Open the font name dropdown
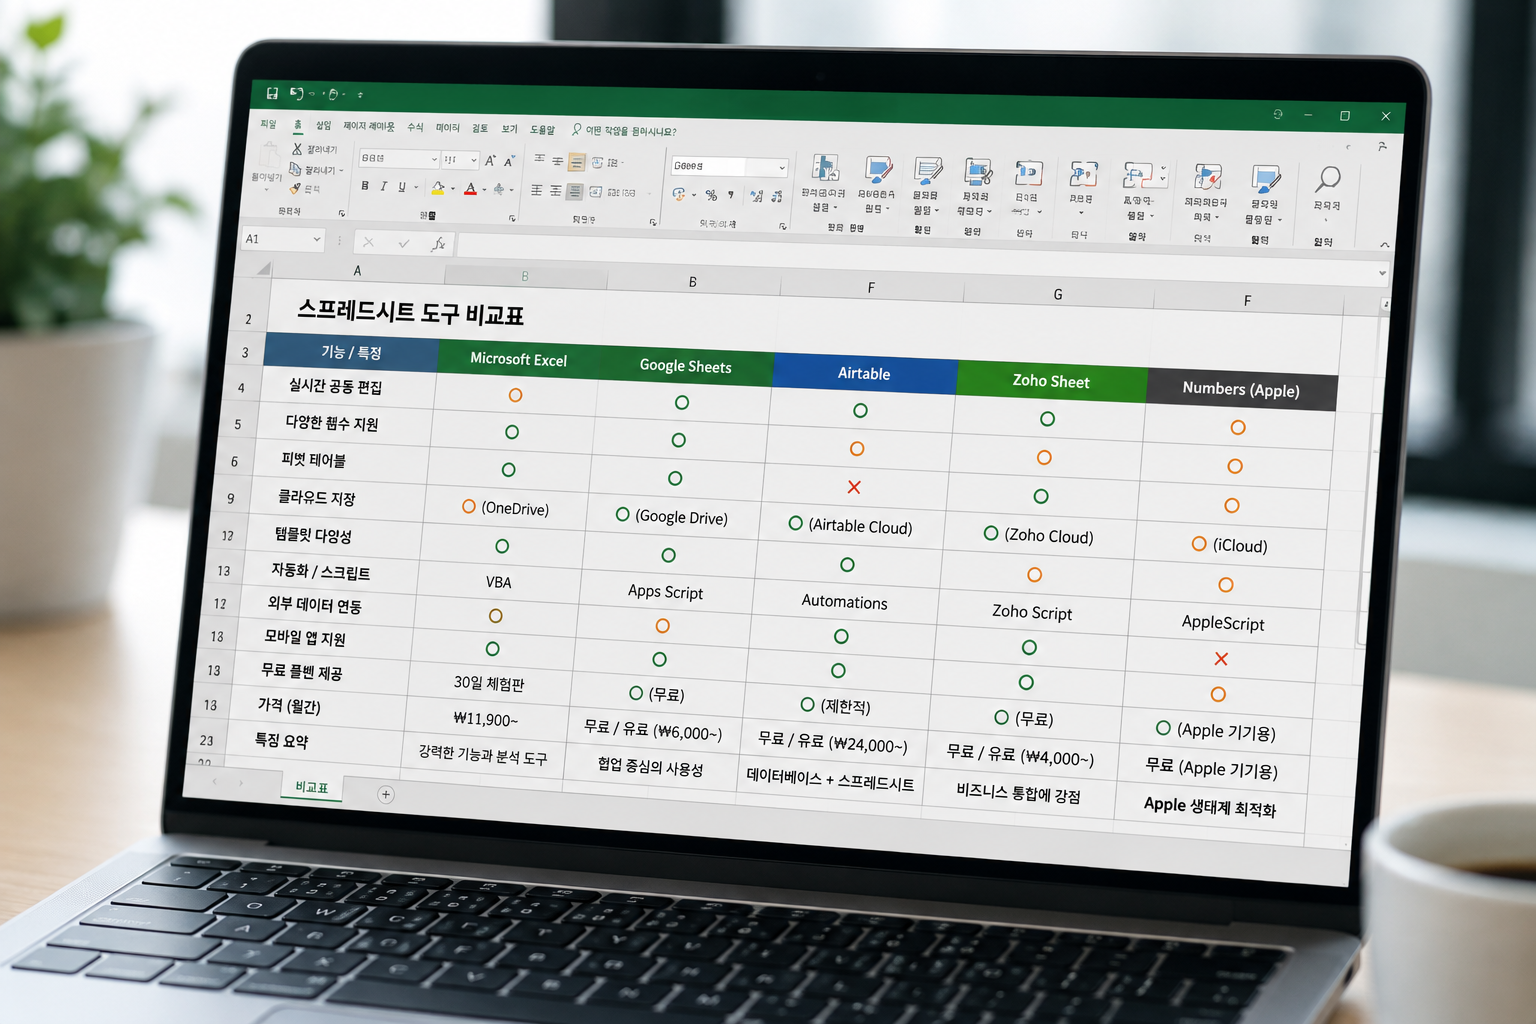The image size is (1536, 1024). (x=434, y=159)
